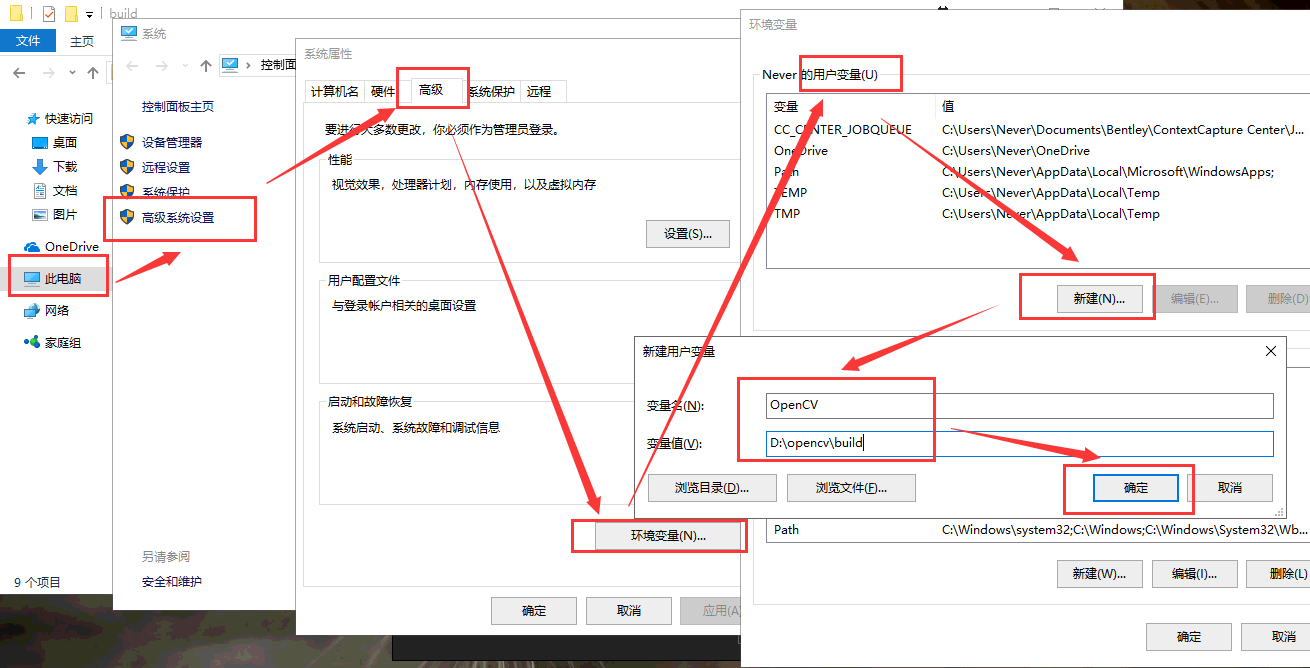Select TMP user variable row
This screenshot has width=1310, height=668.
coord(1038,214)
